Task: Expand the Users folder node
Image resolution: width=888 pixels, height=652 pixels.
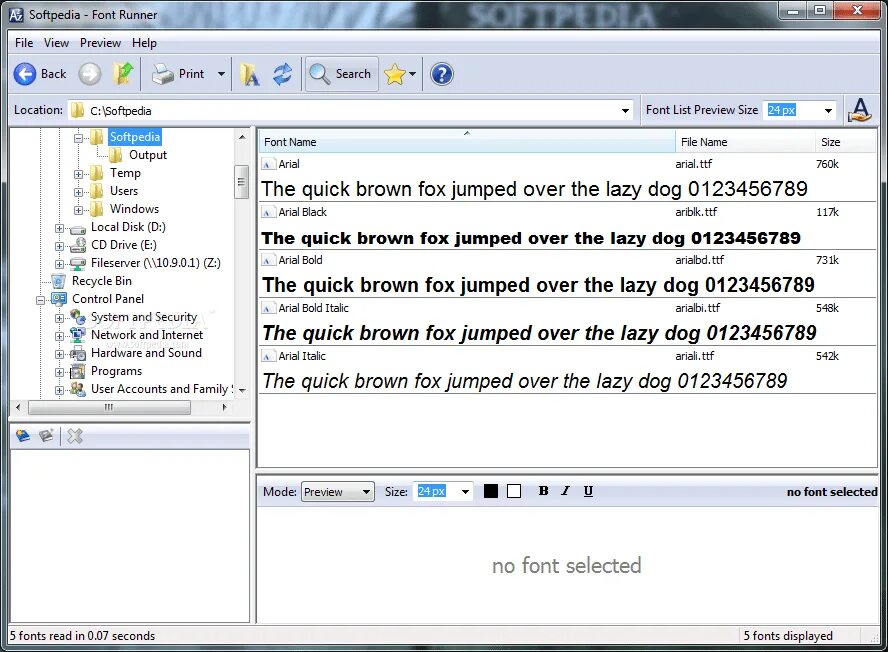Action: coord(78,192)
